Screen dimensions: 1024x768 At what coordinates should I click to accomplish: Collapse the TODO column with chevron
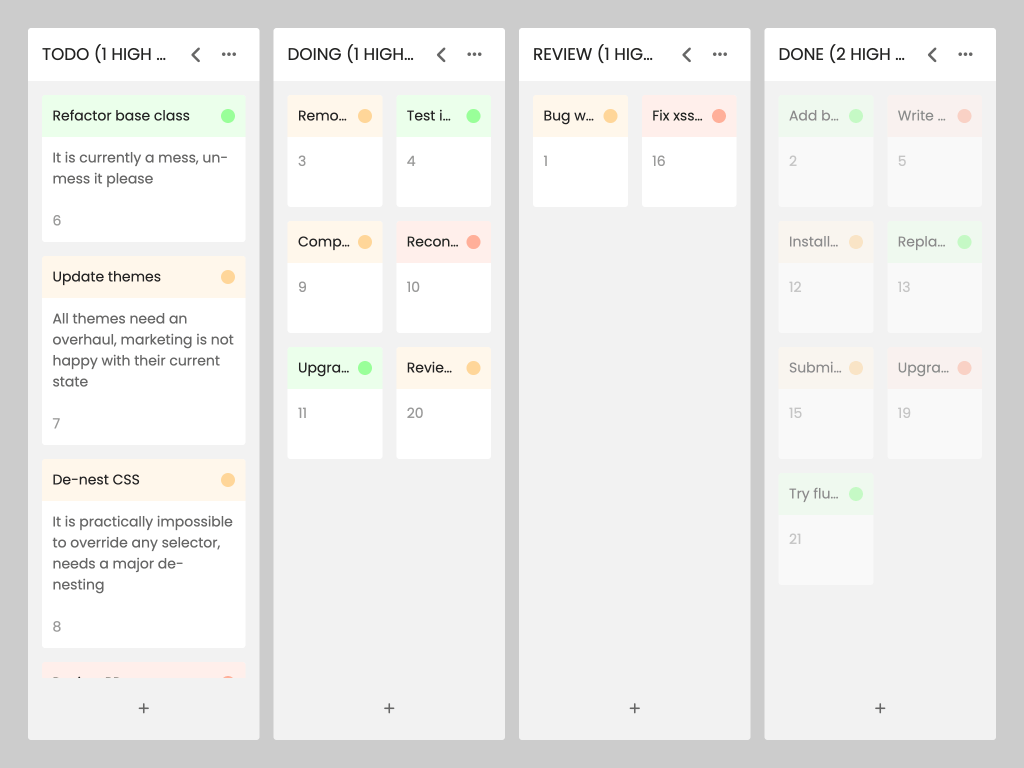click(x=196, y=55)
